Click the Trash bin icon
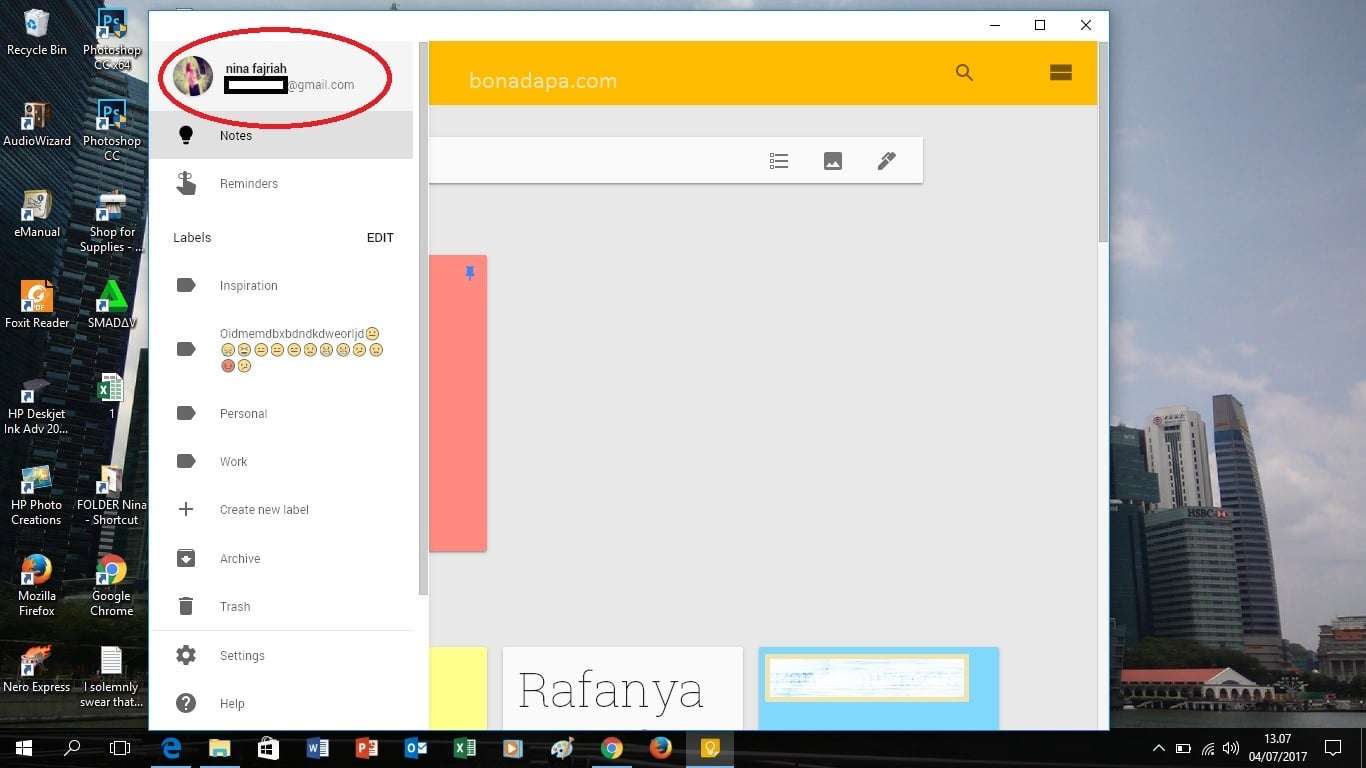 (186, 606)
